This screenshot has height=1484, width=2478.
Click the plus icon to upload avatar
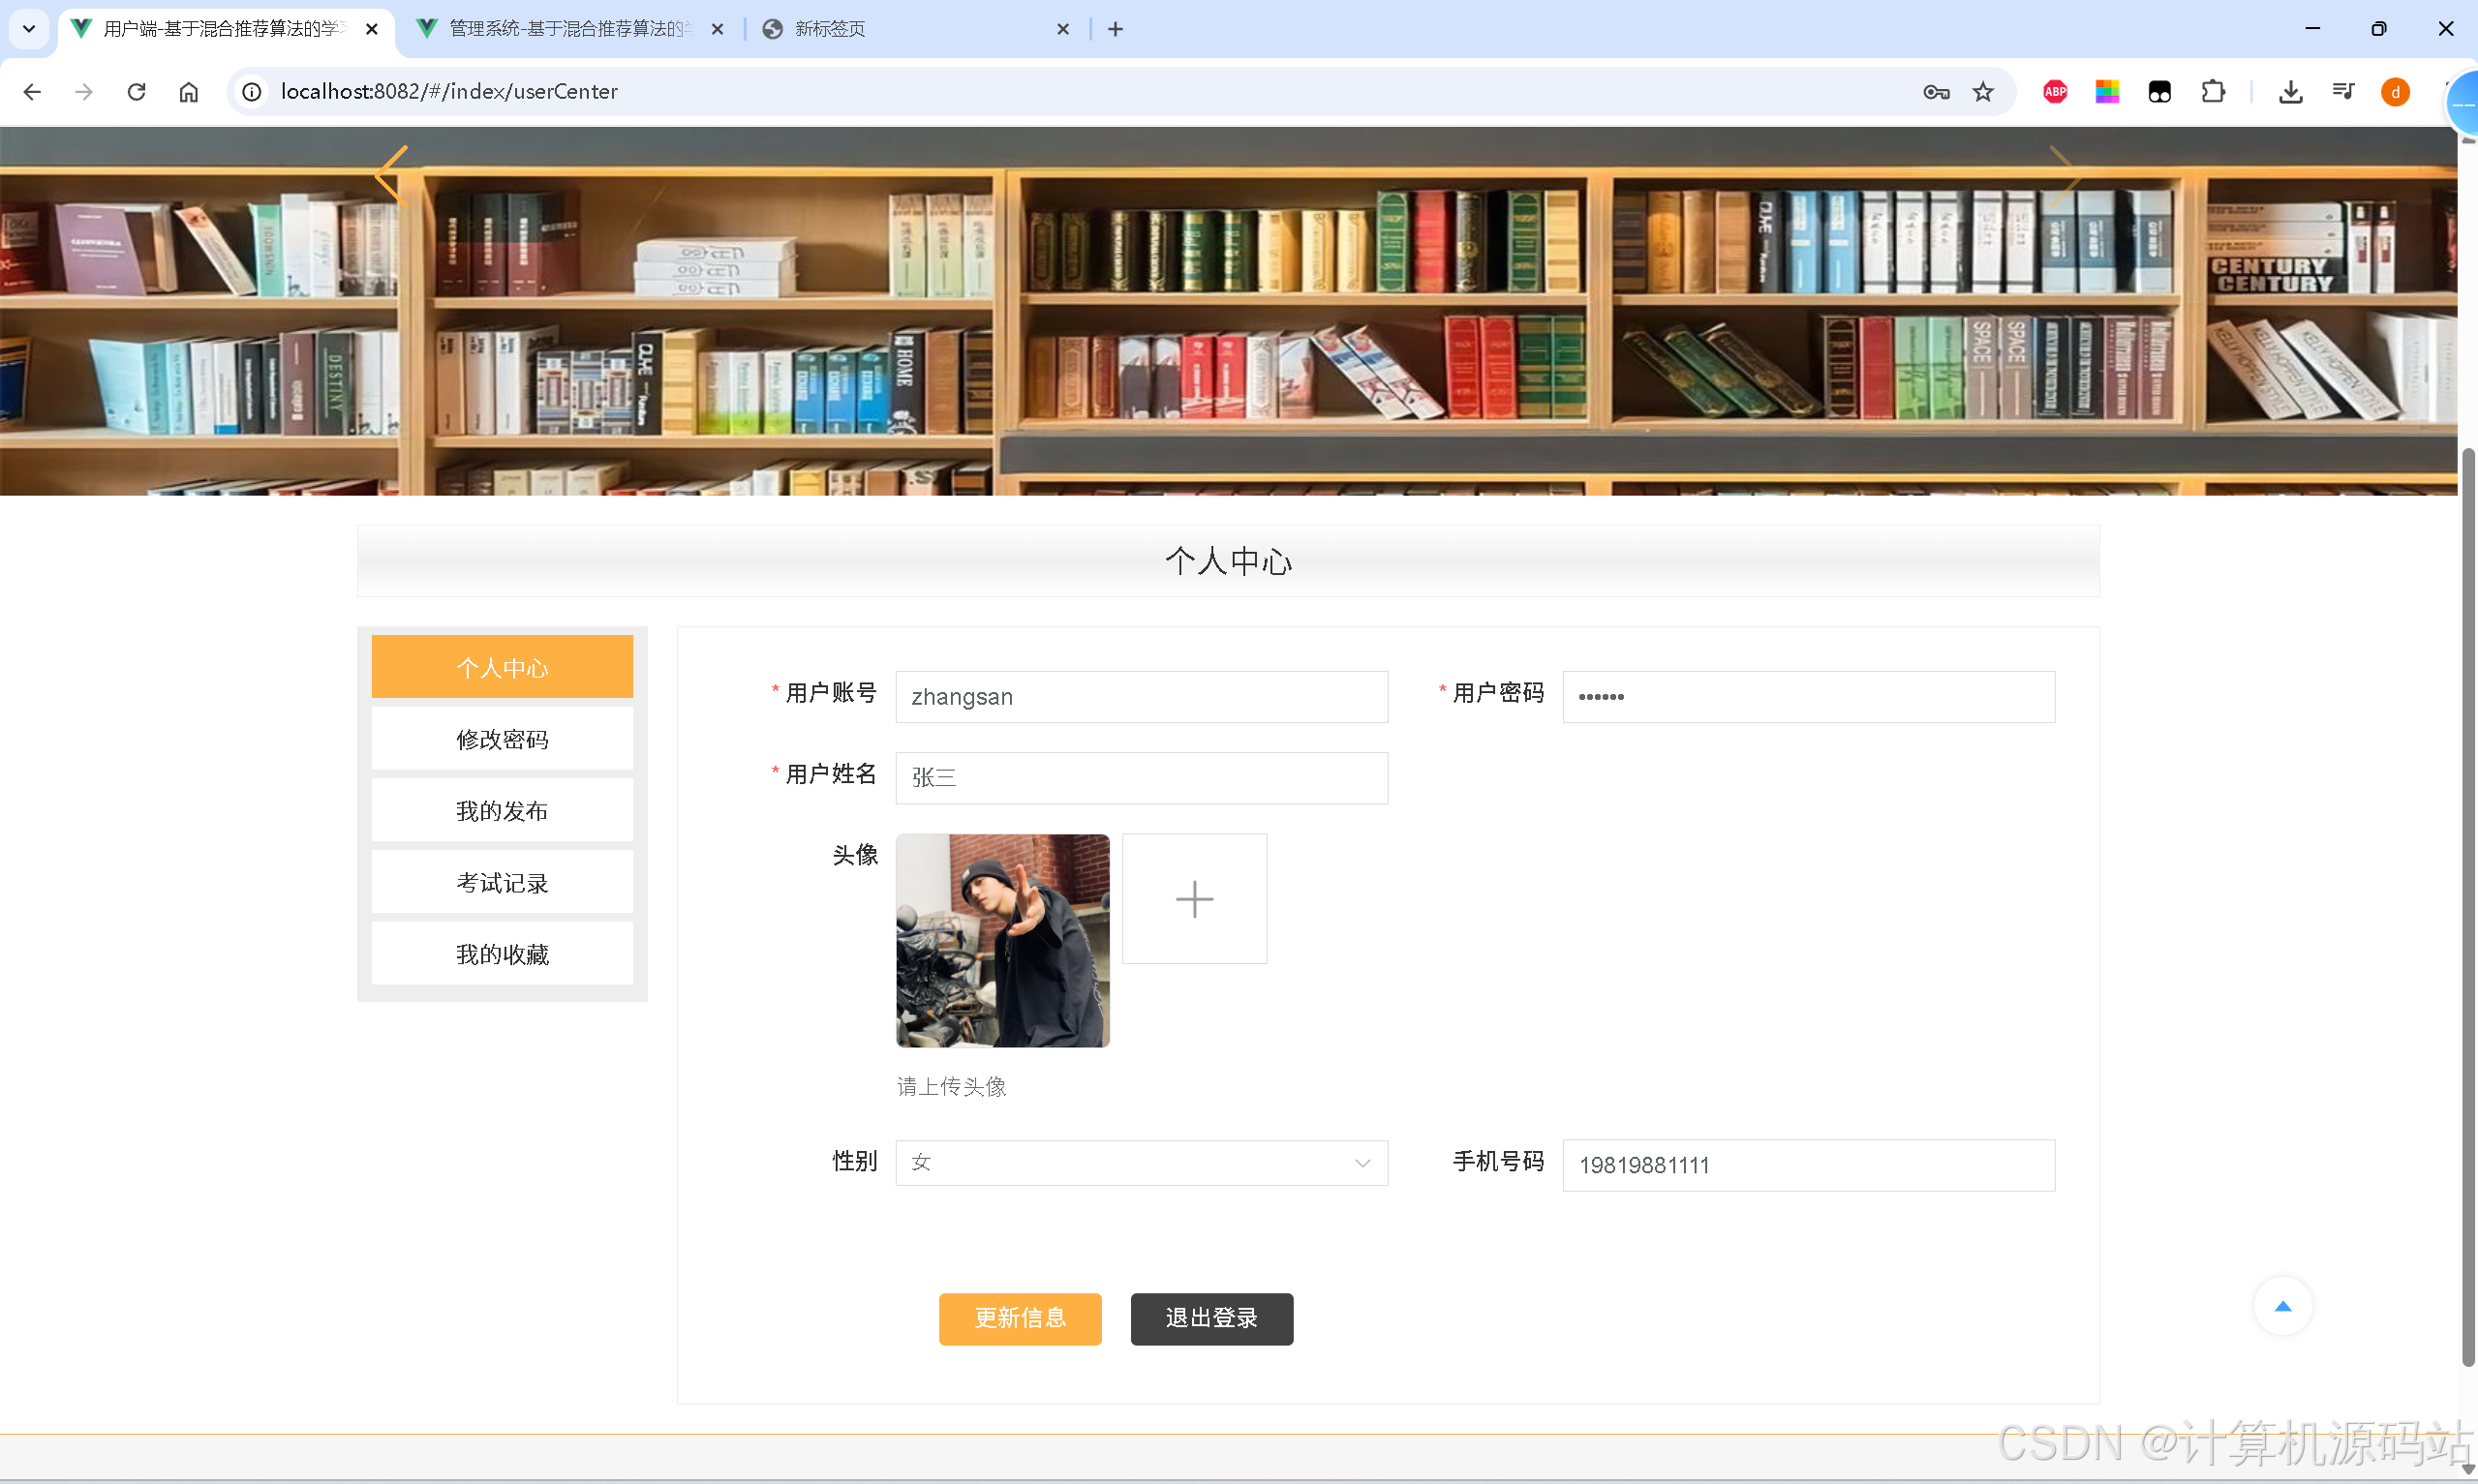1194,898
